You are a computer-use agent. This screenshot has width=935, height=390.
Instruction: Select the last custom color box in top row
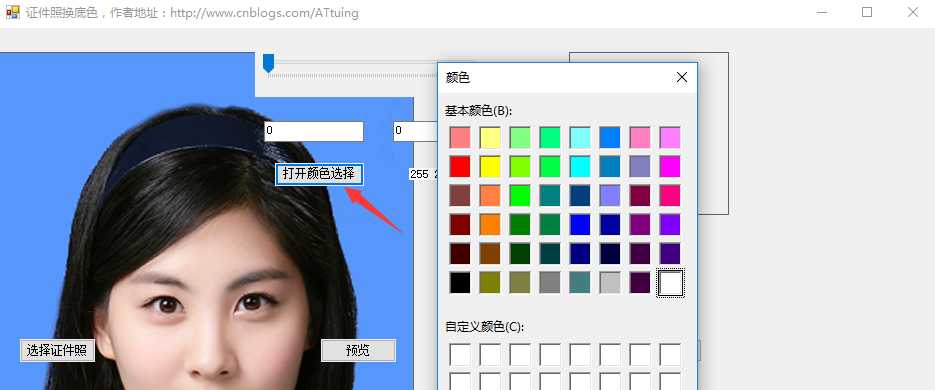point(670,354)
